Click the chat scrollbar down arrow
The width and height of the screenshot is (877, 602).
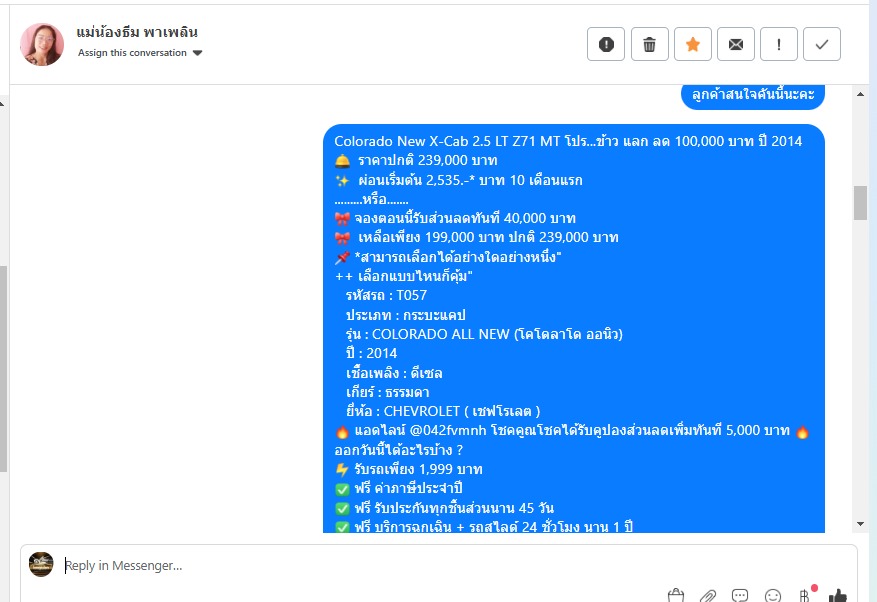tap(860, 524)
